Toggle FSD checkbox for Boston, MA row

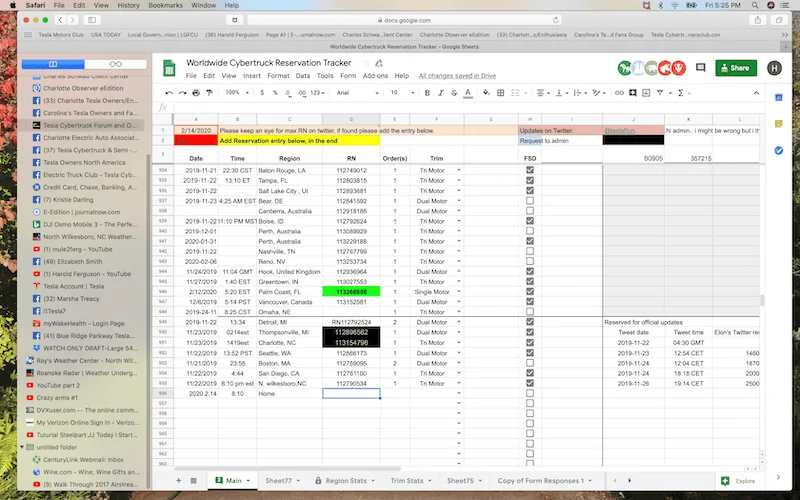pyautogui.click(x=530, y=363)
